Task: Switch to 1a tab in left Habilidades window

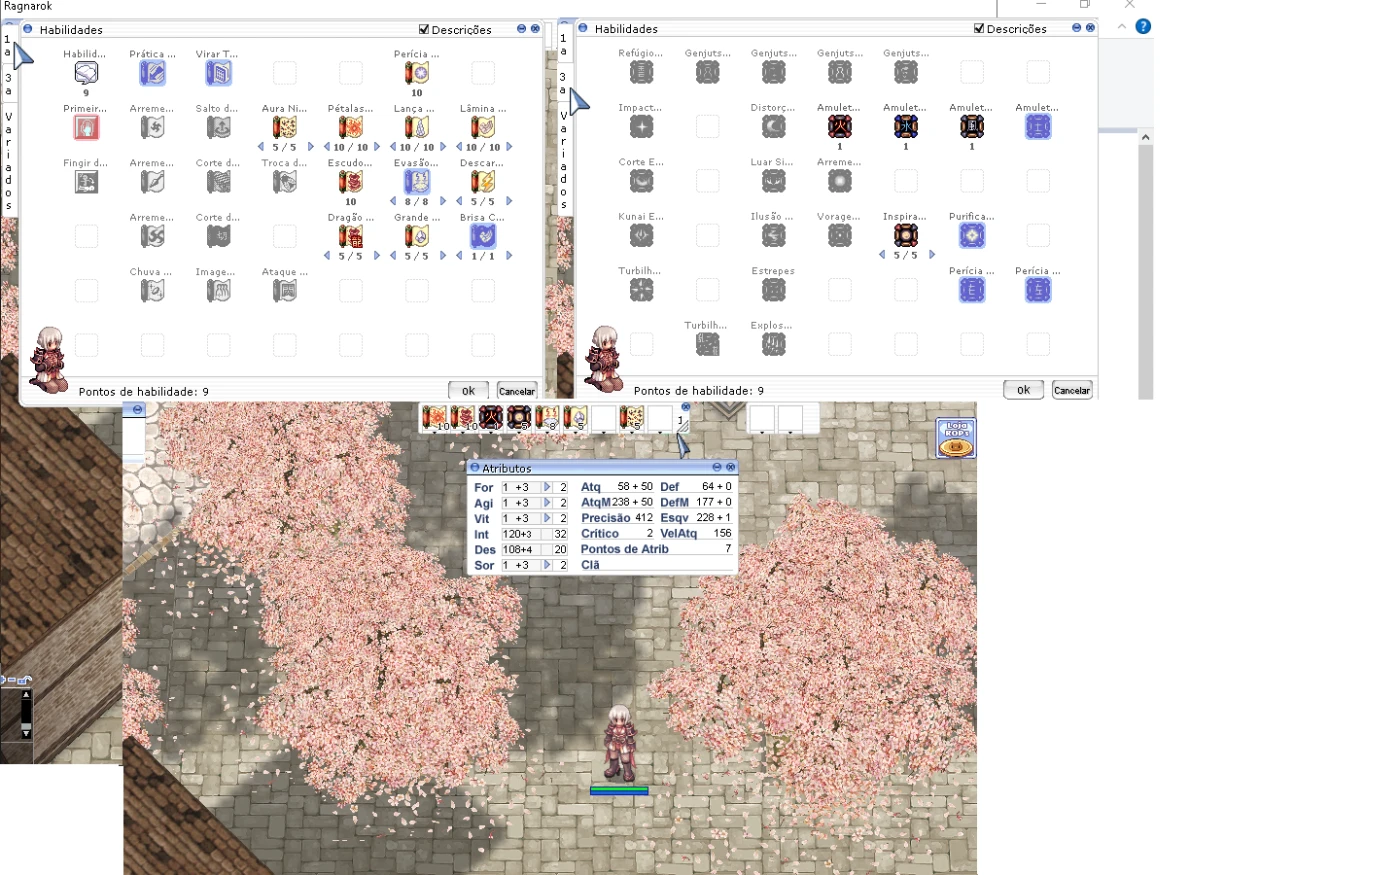Action: (x=8, y=46)
